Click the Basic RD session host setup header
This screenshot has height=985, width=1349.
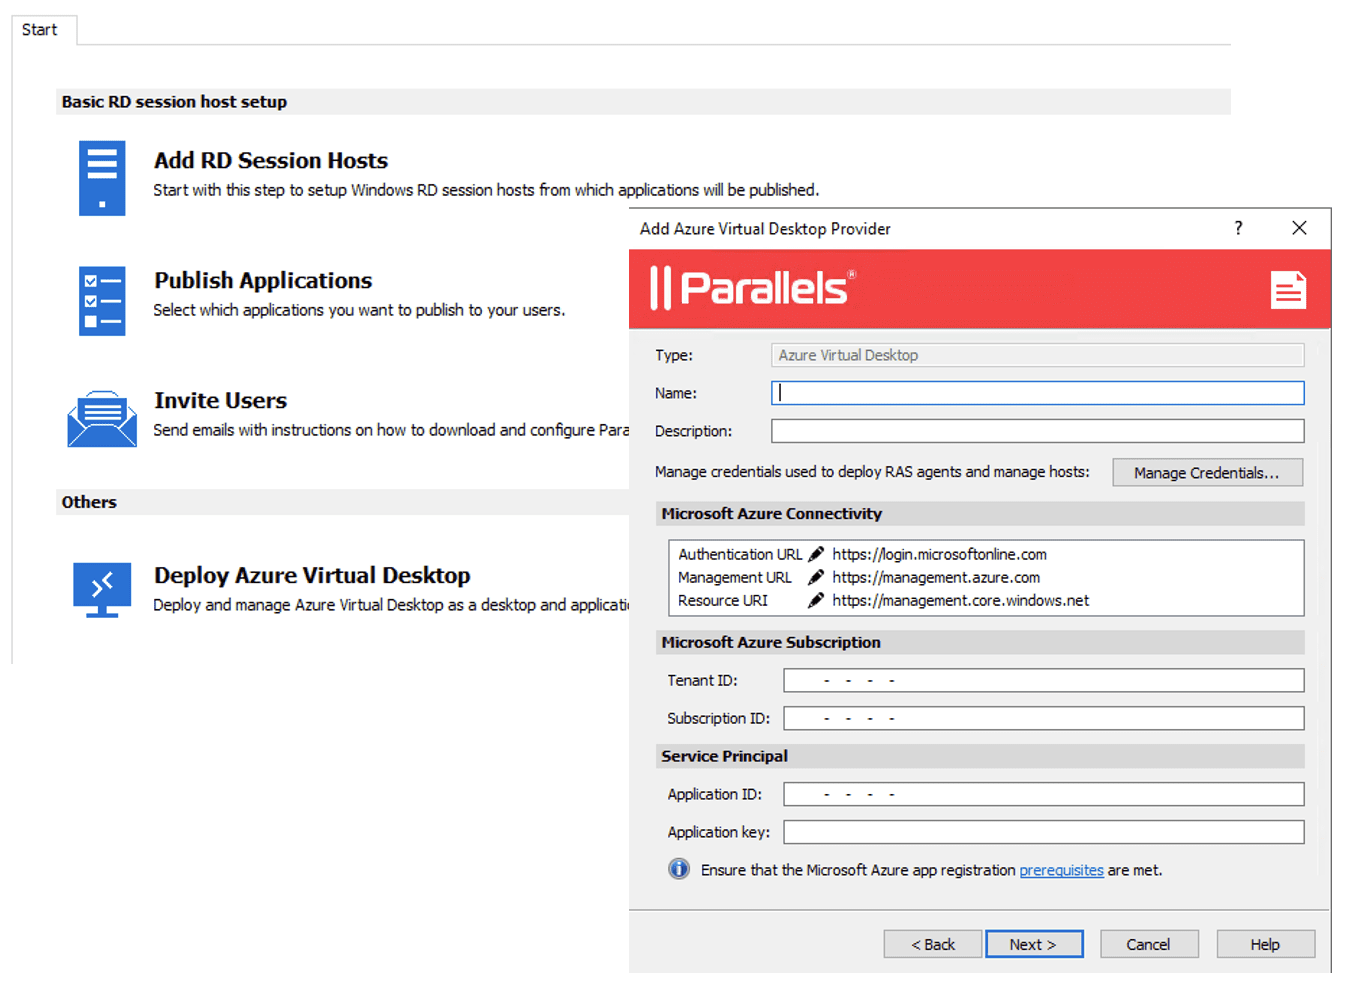643,101
